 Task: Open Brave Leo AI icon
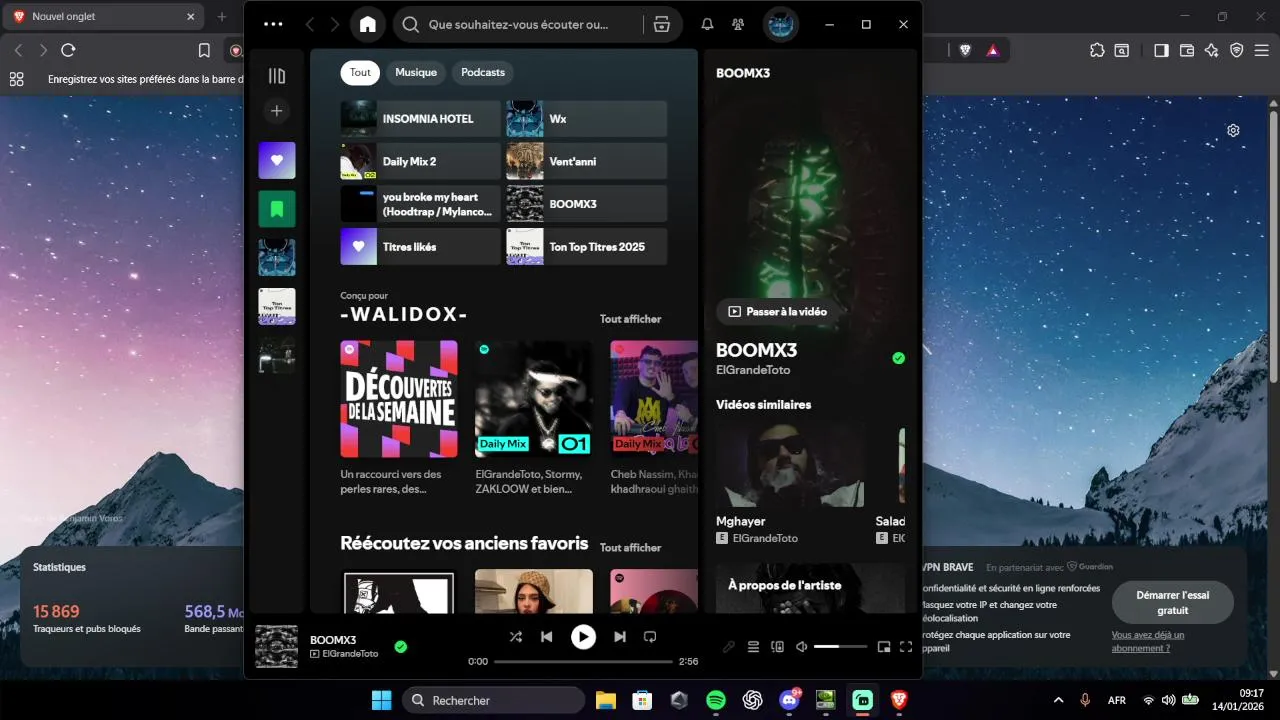tap(1212, 50)
